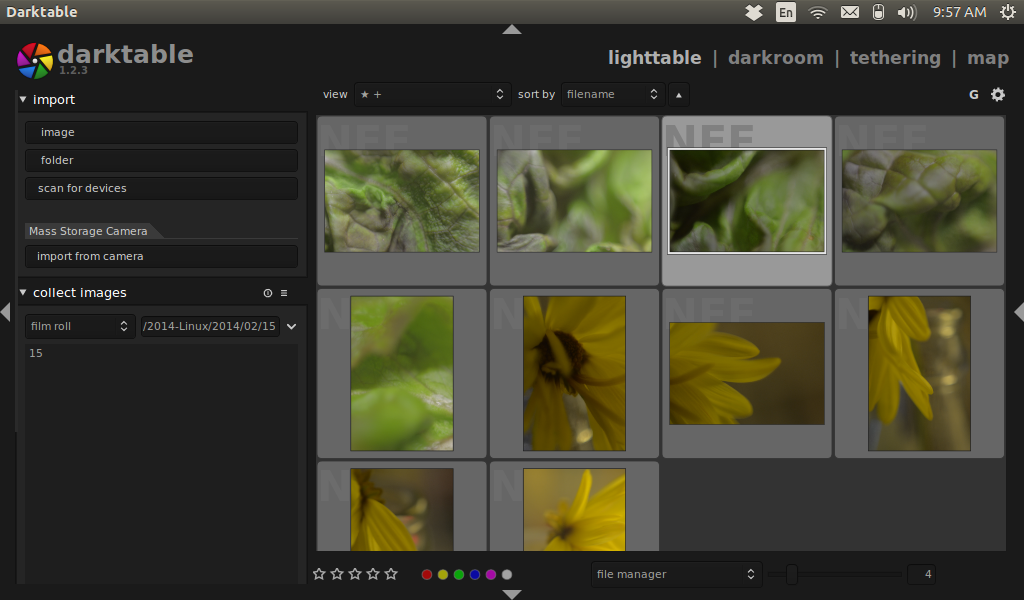Viewport: 1024px width, 600px height.
Task: Hide the right side panel arrow
Action: (x=1018, y=312)
